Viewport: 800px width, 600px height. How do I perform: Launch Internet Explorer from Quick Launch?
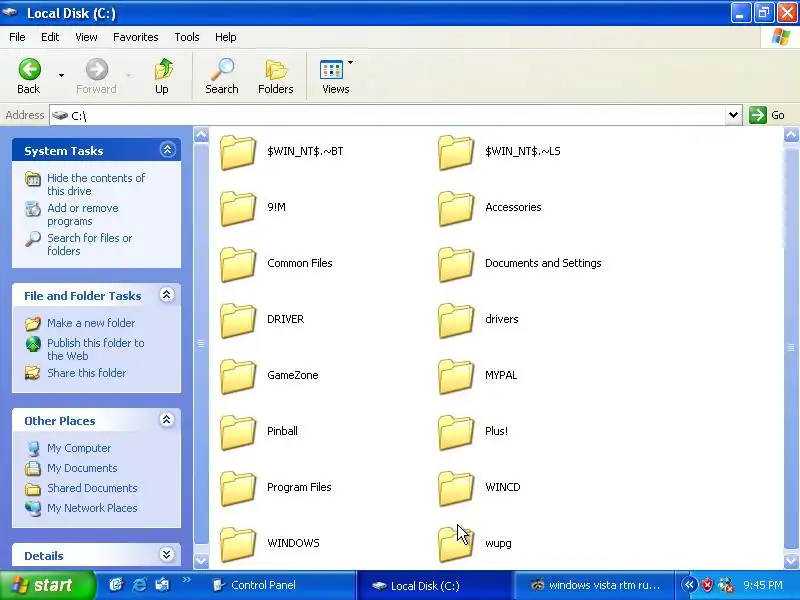(x=139, y=585)
